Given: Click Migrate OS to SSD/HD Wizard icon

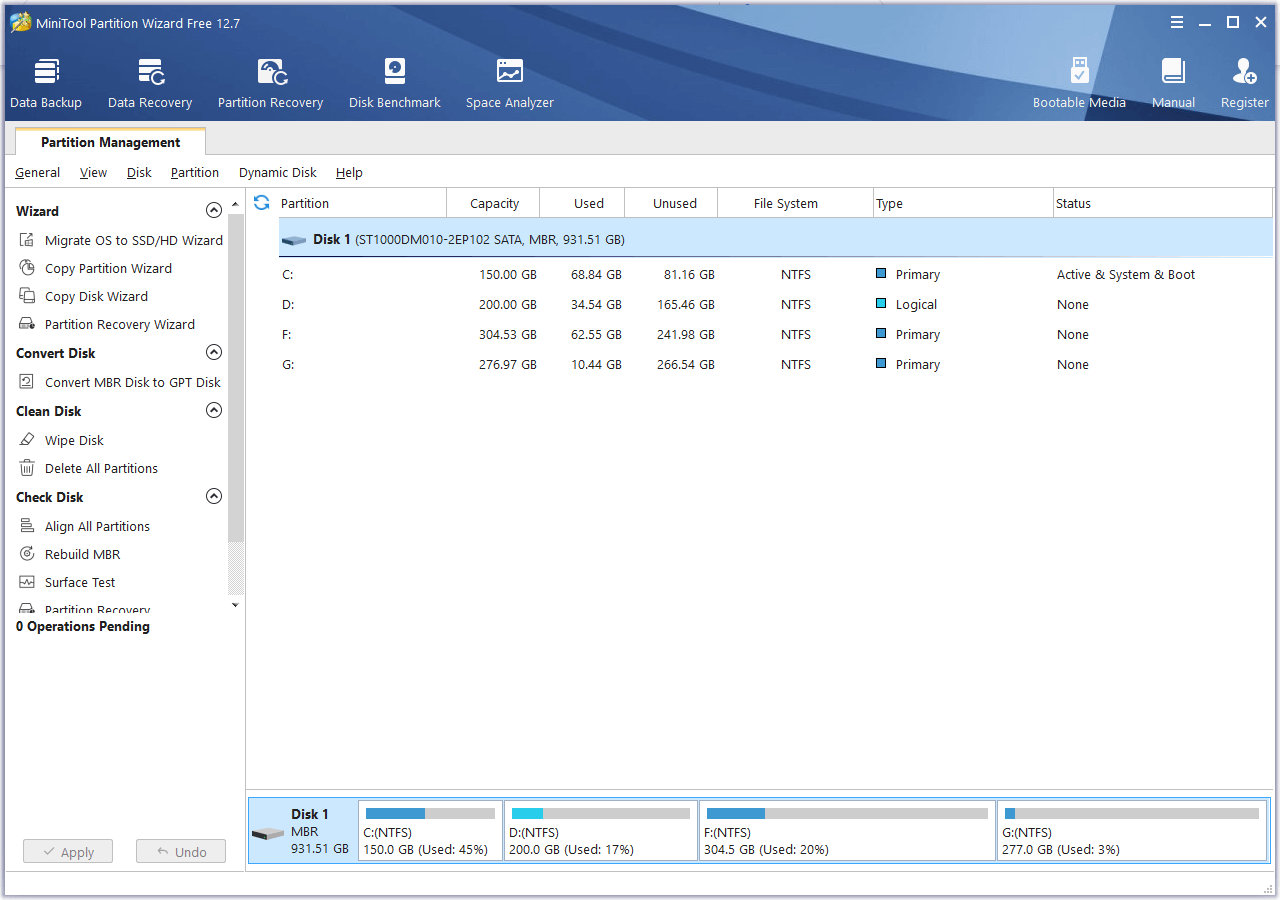Looking at the screenshot, I should tap(27, 240).
